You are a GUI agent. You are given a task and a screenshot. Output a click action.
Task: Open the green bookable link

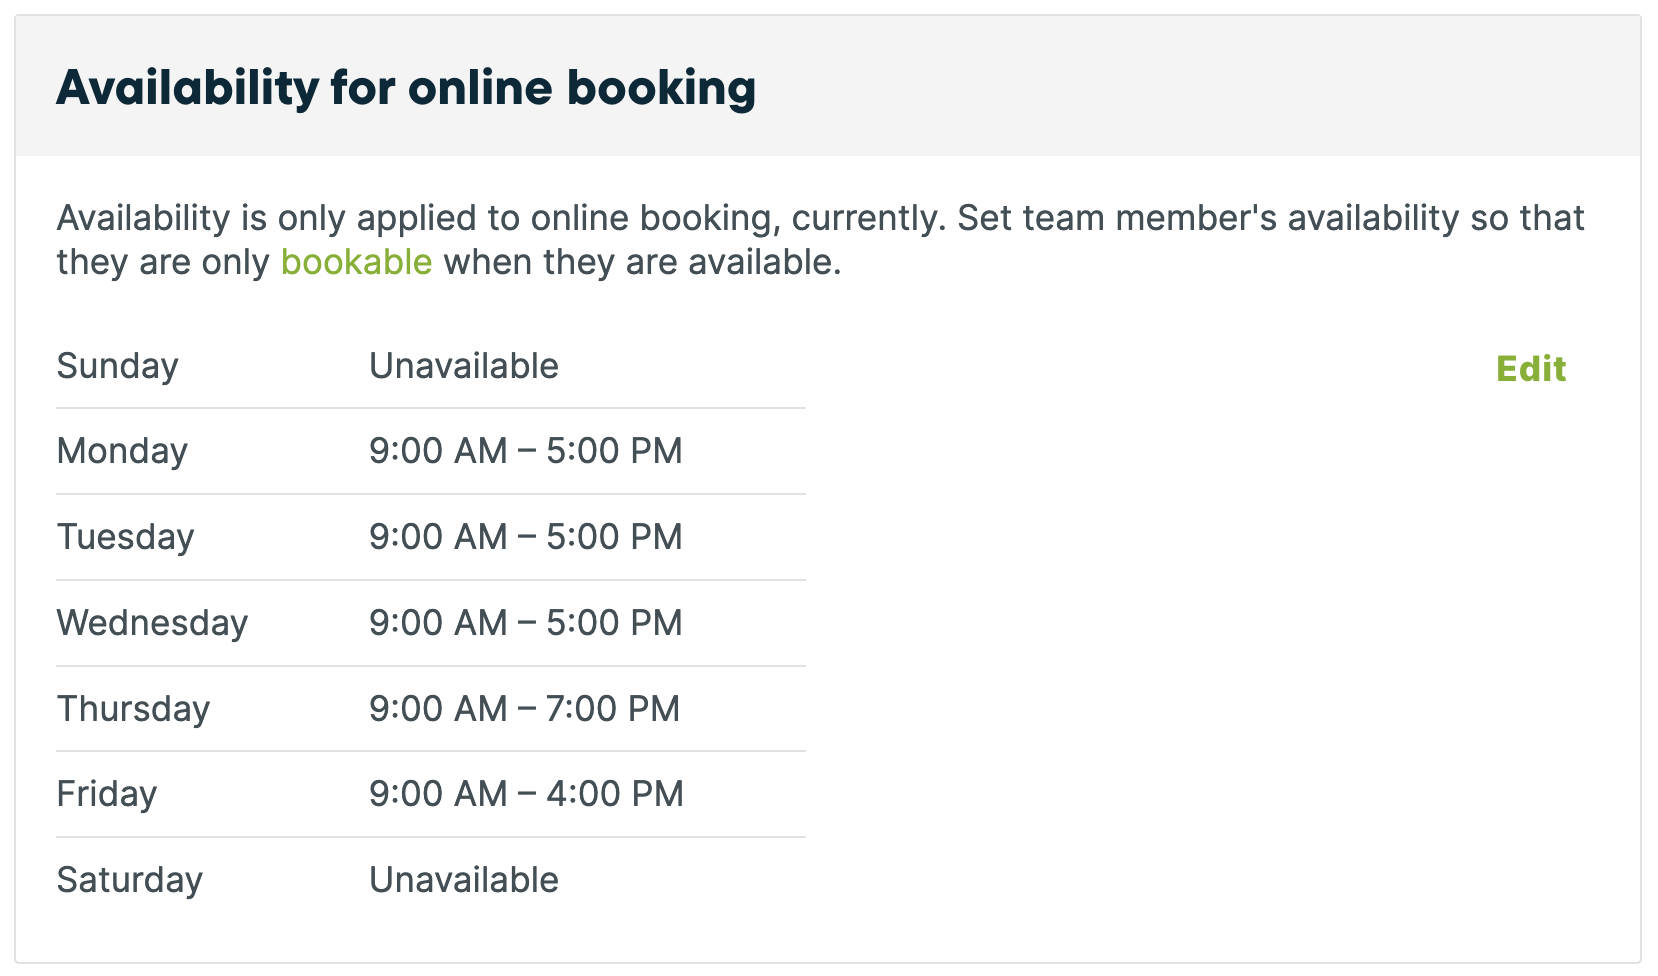(356, 262)
